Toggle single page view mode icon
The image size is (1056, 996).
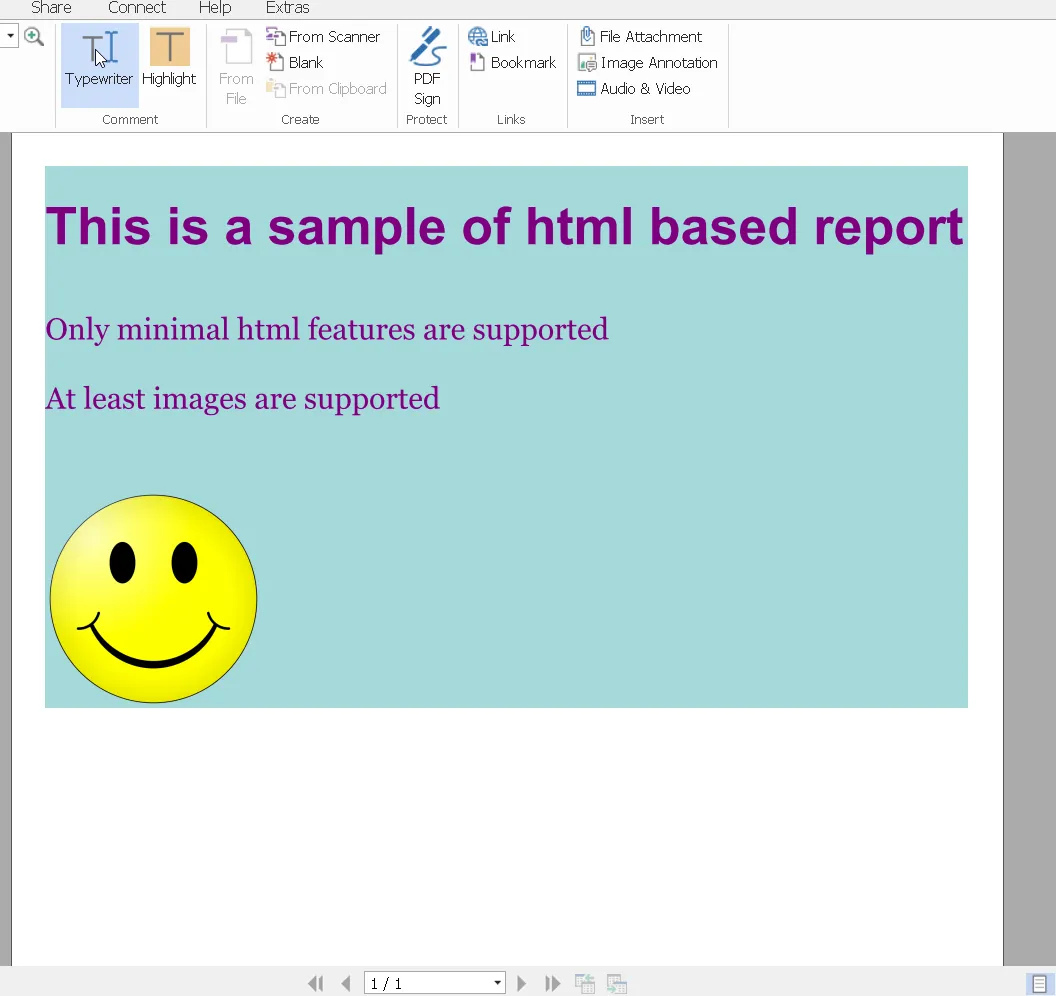click(1039, 984)
